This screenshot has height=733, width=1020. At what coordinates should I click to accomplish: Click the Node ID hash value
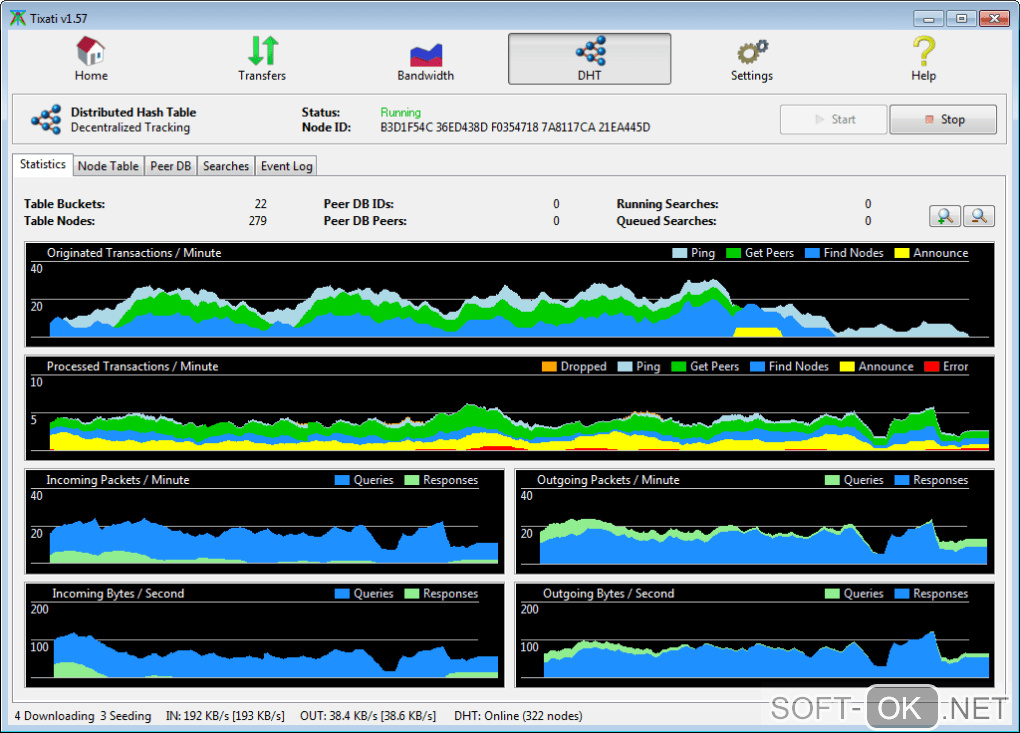coord(515,127)
